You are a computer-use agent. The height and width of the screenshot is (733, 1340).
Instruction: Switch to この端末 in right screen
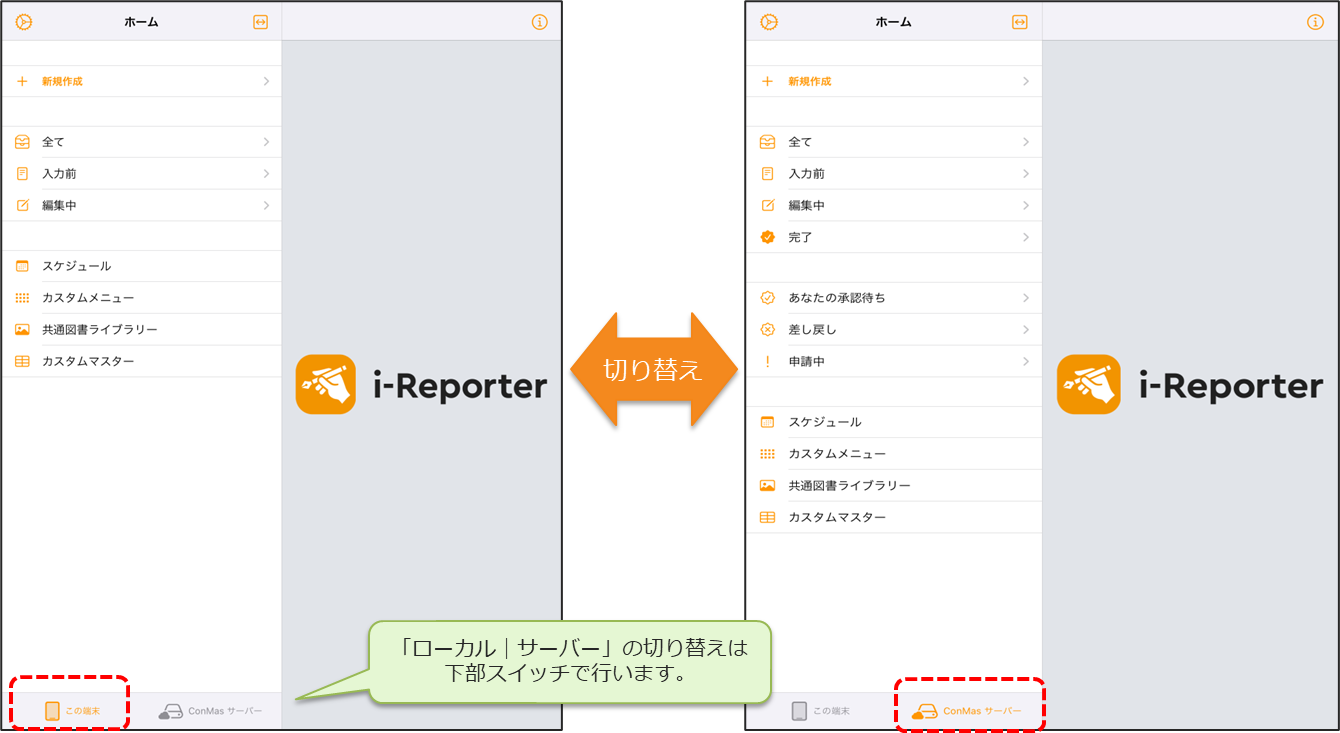pos(820,711)
